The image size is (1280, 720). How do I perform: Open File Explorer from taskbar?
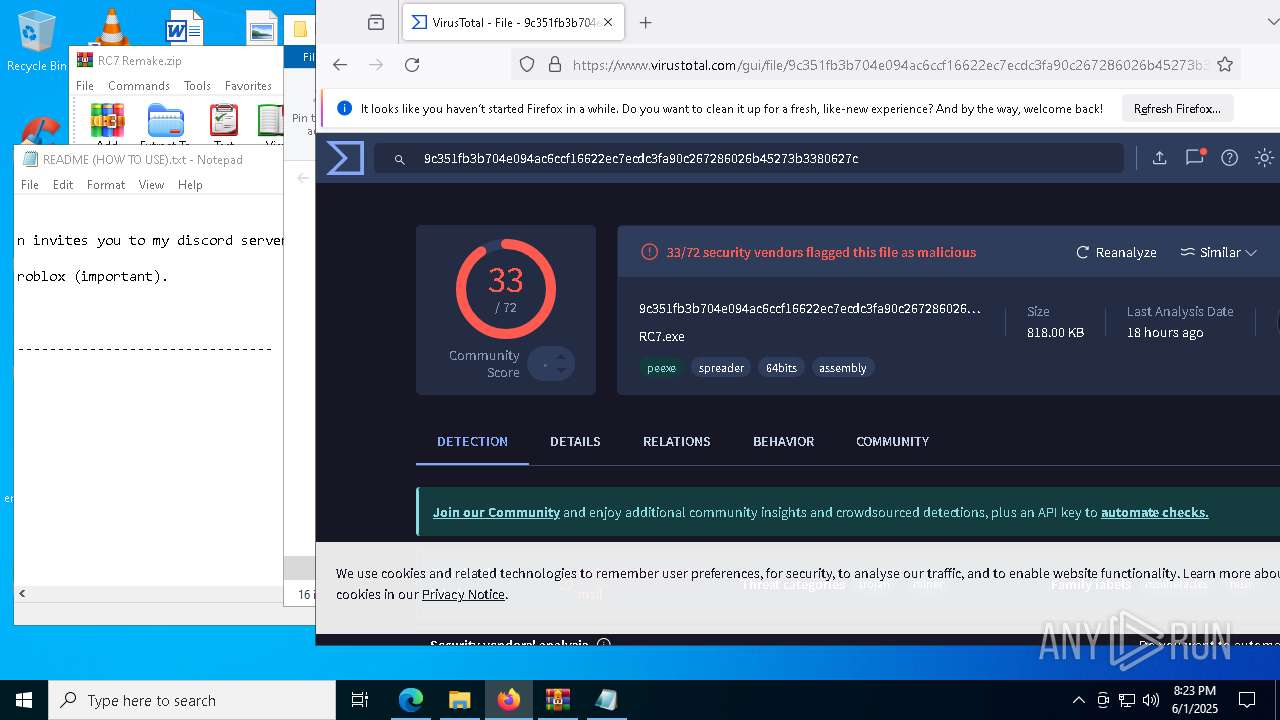click(x=459, y=700)
